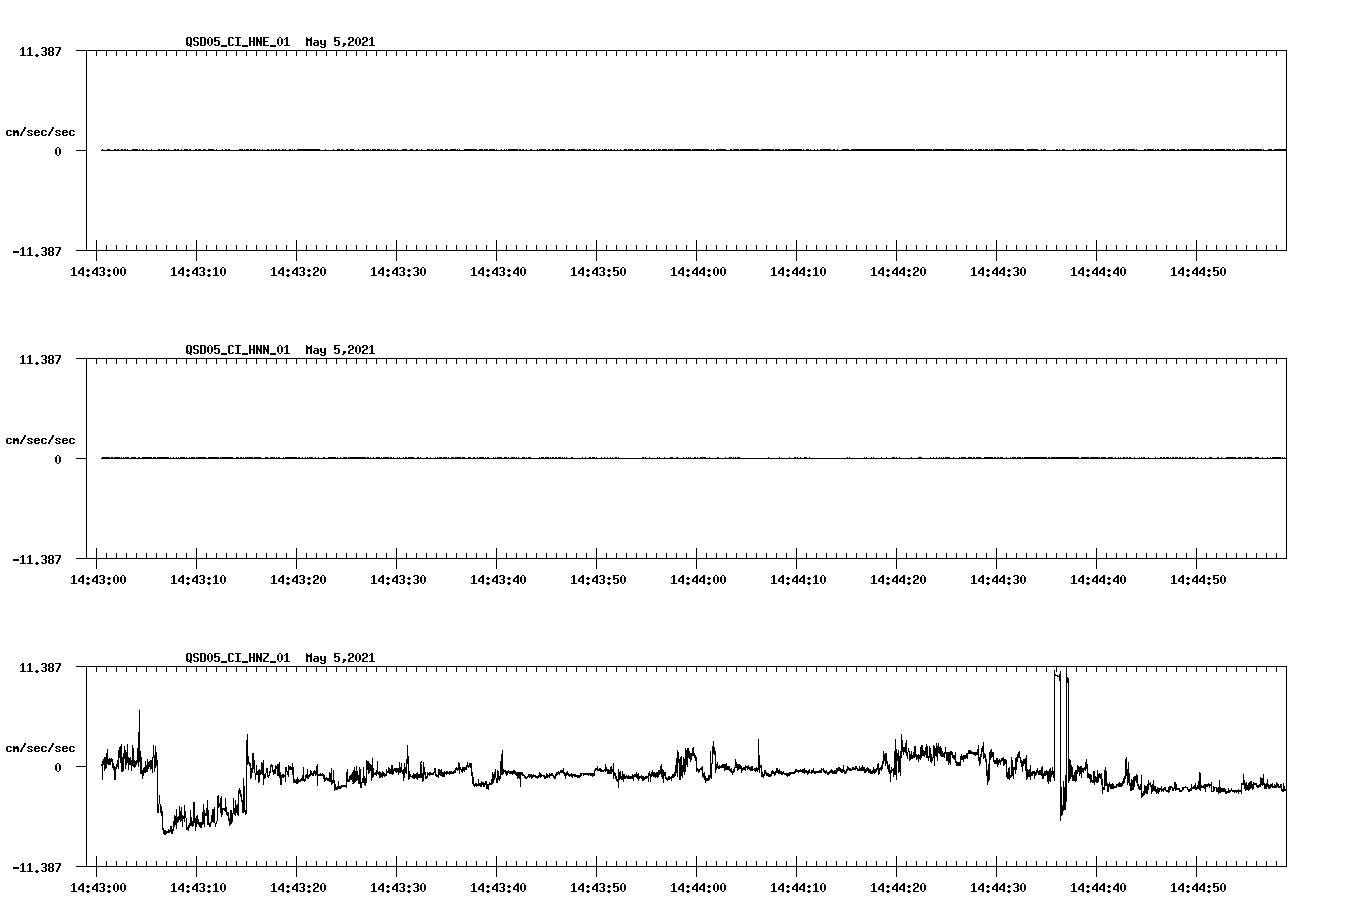Click the cm/sec/sec label on top plot

pyautogui.click(x=41, y=130)
